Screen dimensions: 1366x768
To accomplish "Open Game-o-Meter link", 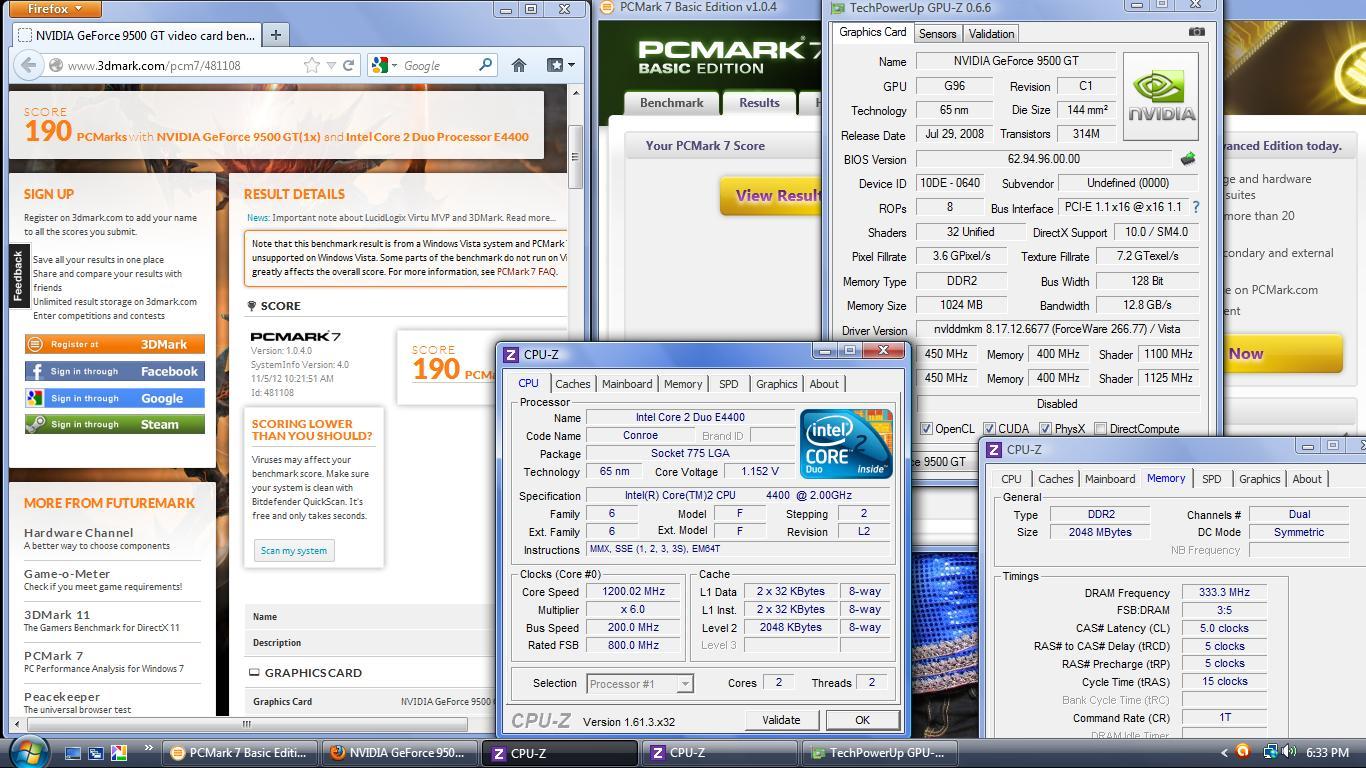I will 67,573.
